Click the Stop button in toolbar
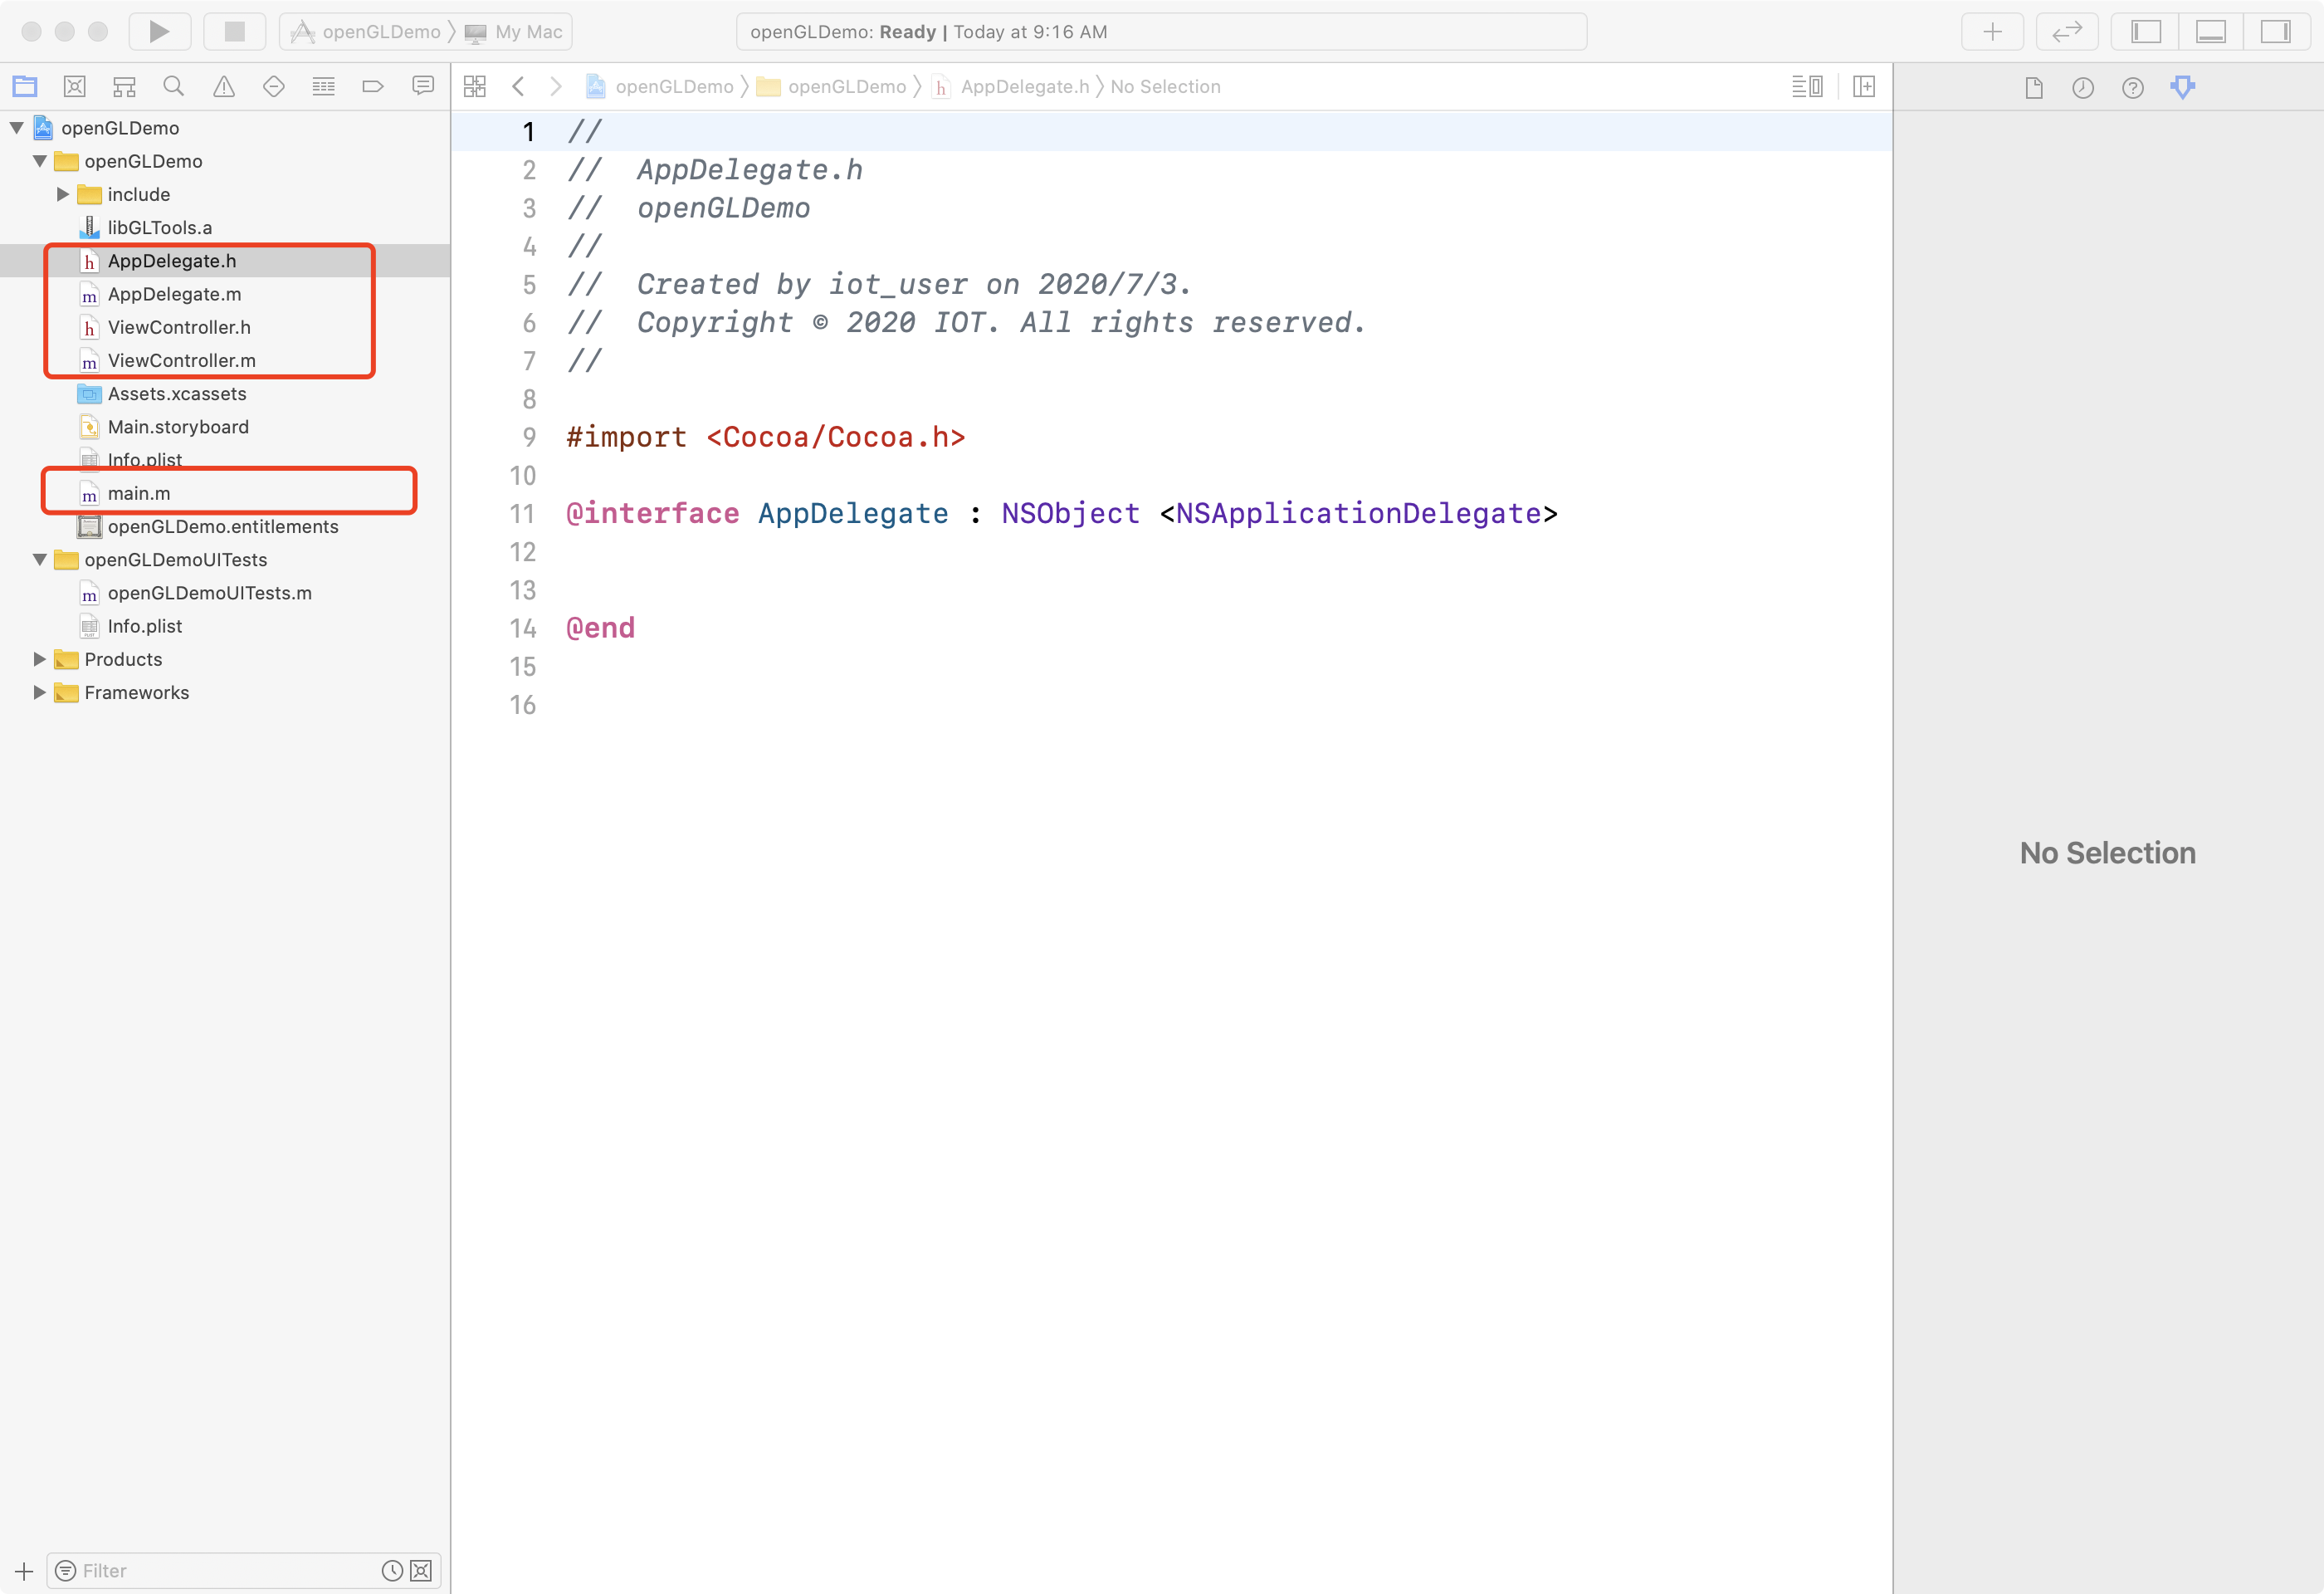This screenshot has width=2324, height=1594. point(234,31)
